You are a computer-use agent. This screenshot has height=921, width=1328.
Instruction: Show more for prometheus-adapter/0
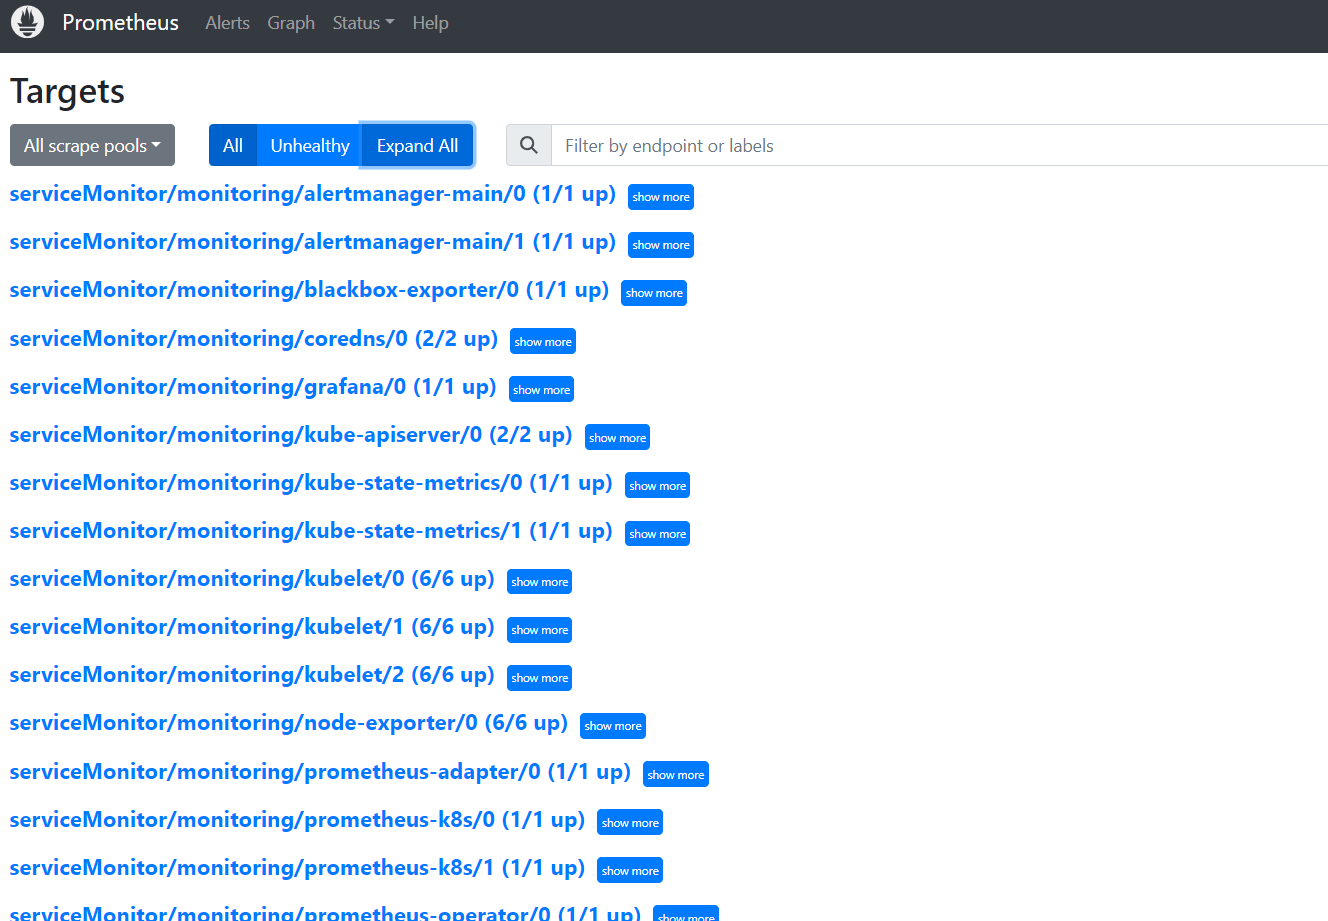(676, 774)
